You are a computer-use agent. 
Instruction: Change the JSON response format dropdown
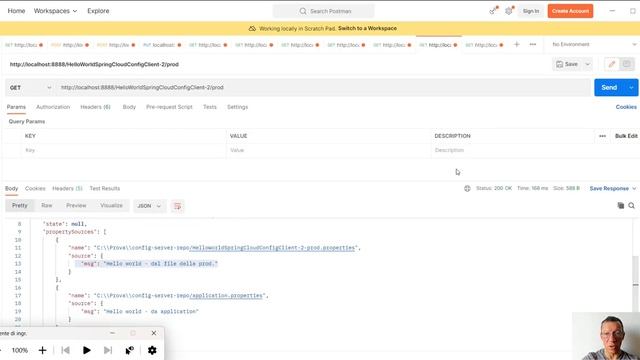[149, 206]
